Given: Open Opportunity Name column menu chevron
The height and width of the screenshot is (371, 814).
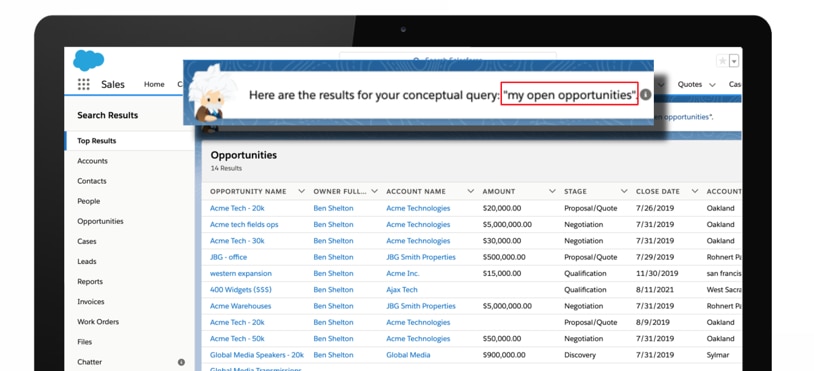Looking at the screenshot, I should pos(301,191).
